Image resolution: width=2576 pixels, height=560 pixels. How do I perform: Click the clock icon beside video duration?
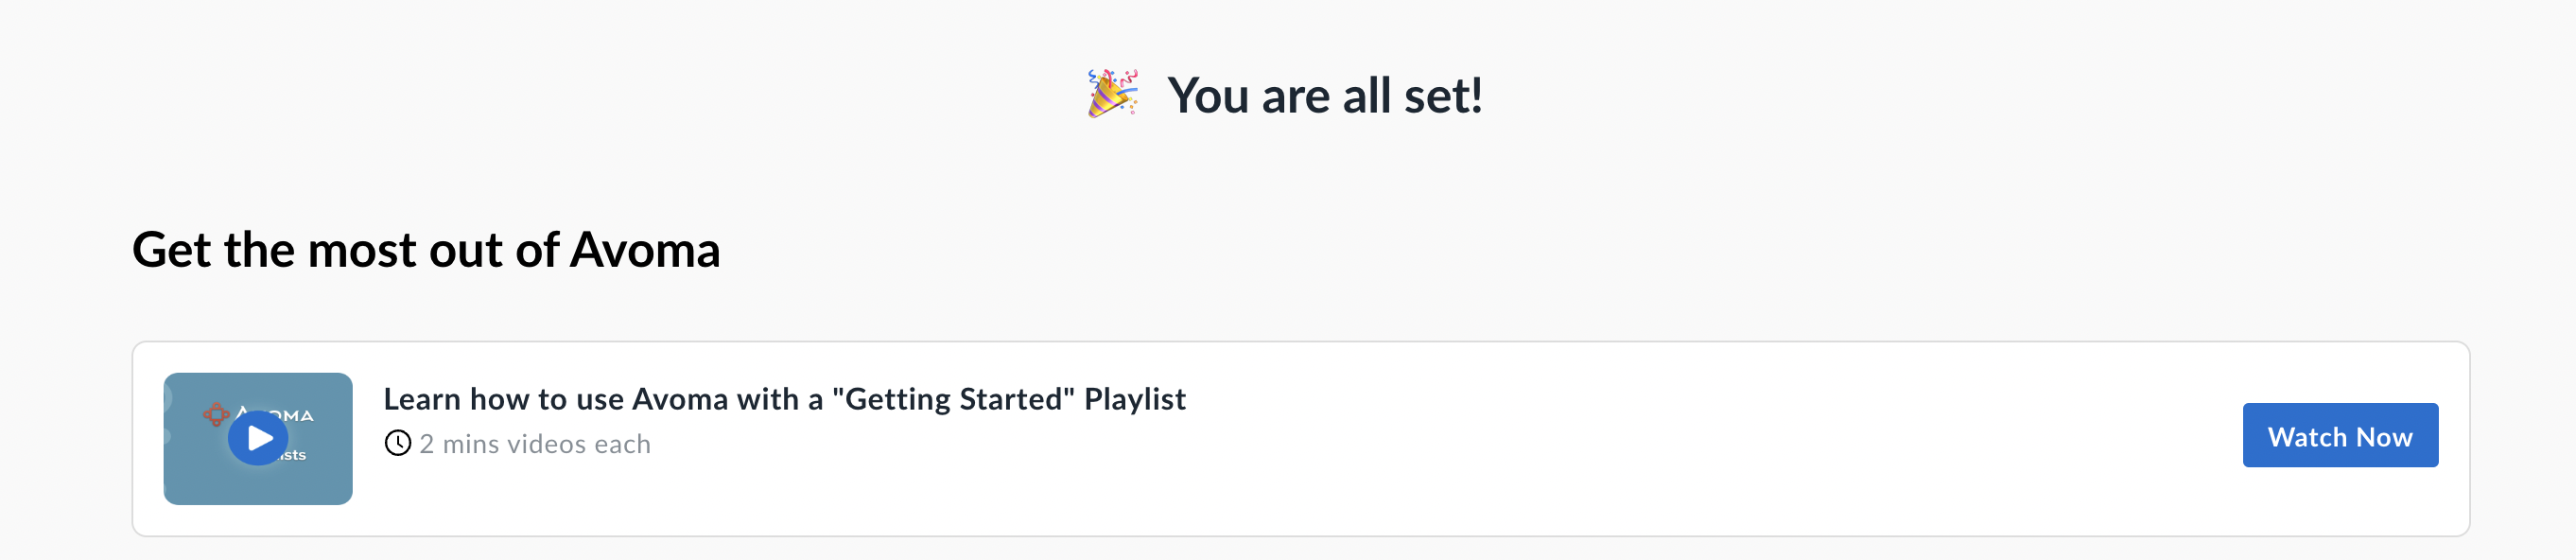pyautogui.click(x=397, y=443)
